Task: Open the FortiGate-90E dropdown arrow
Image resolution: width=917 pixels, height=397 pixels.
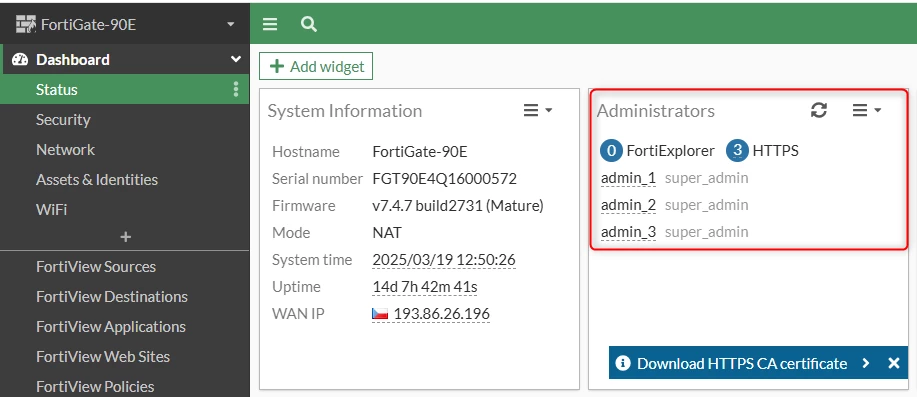Action: 230,25
